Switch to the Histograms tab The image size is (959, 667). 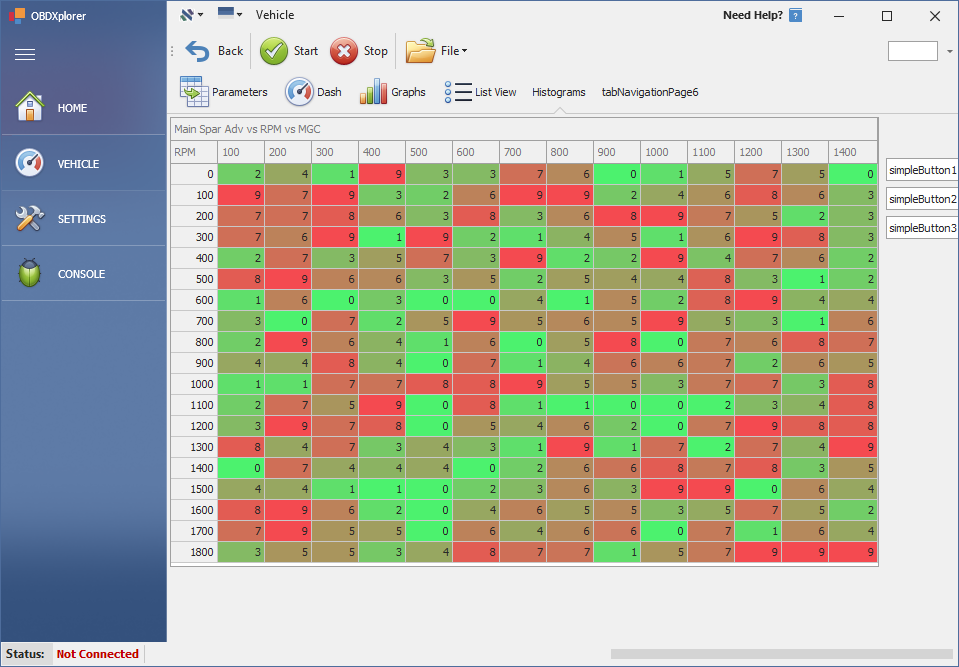coord(558,92)
